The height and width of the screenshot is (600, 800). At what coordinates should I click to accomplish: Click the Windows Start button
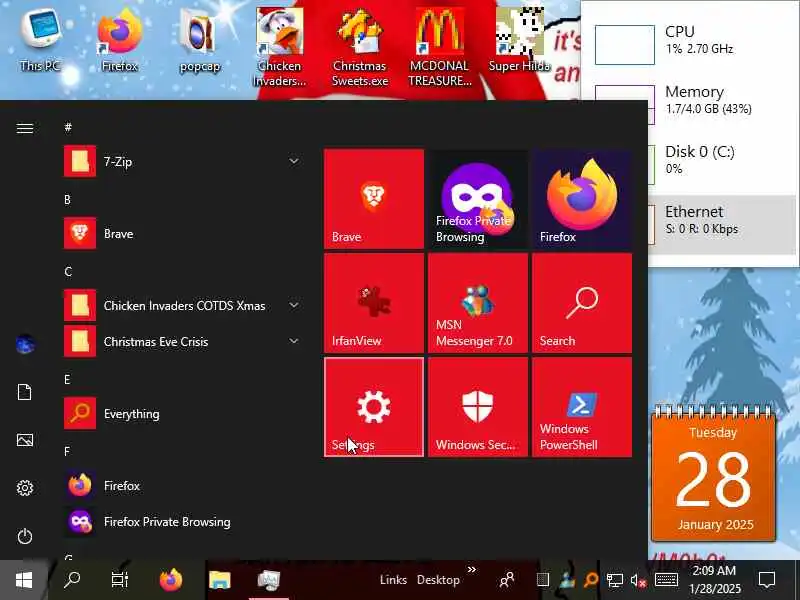point(24,580)
